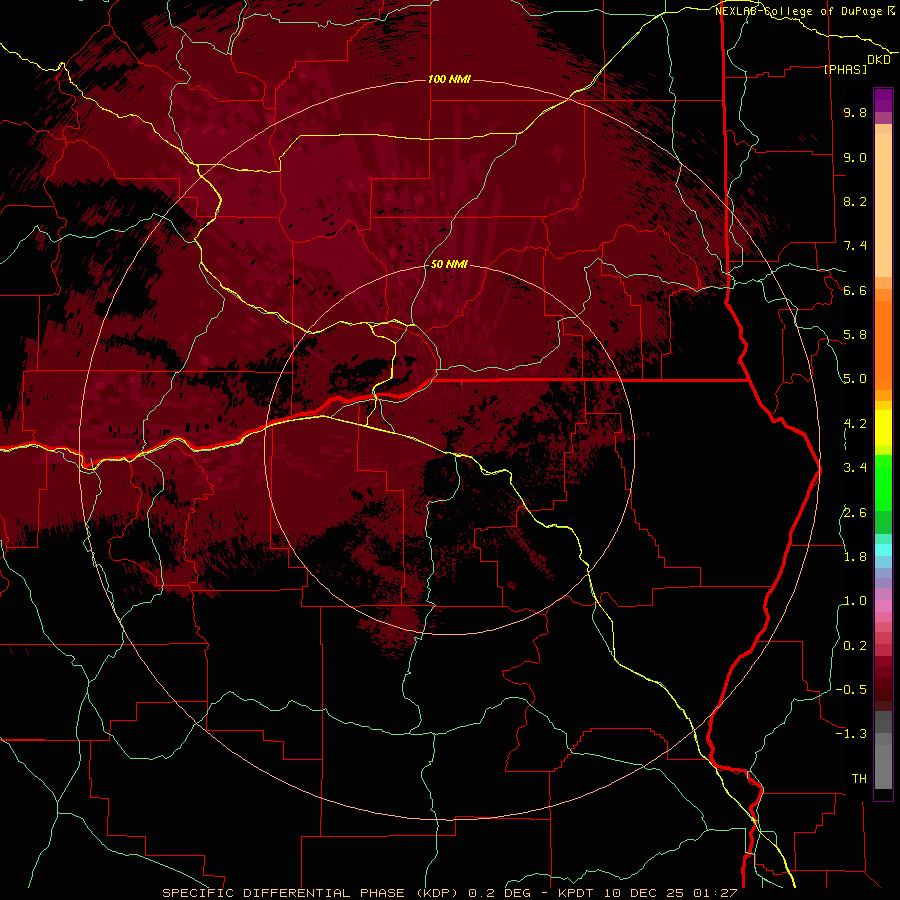The image size is (900, 900).
Task: Click the "KPDT" radar site identifier
Action: coord(577,893)
